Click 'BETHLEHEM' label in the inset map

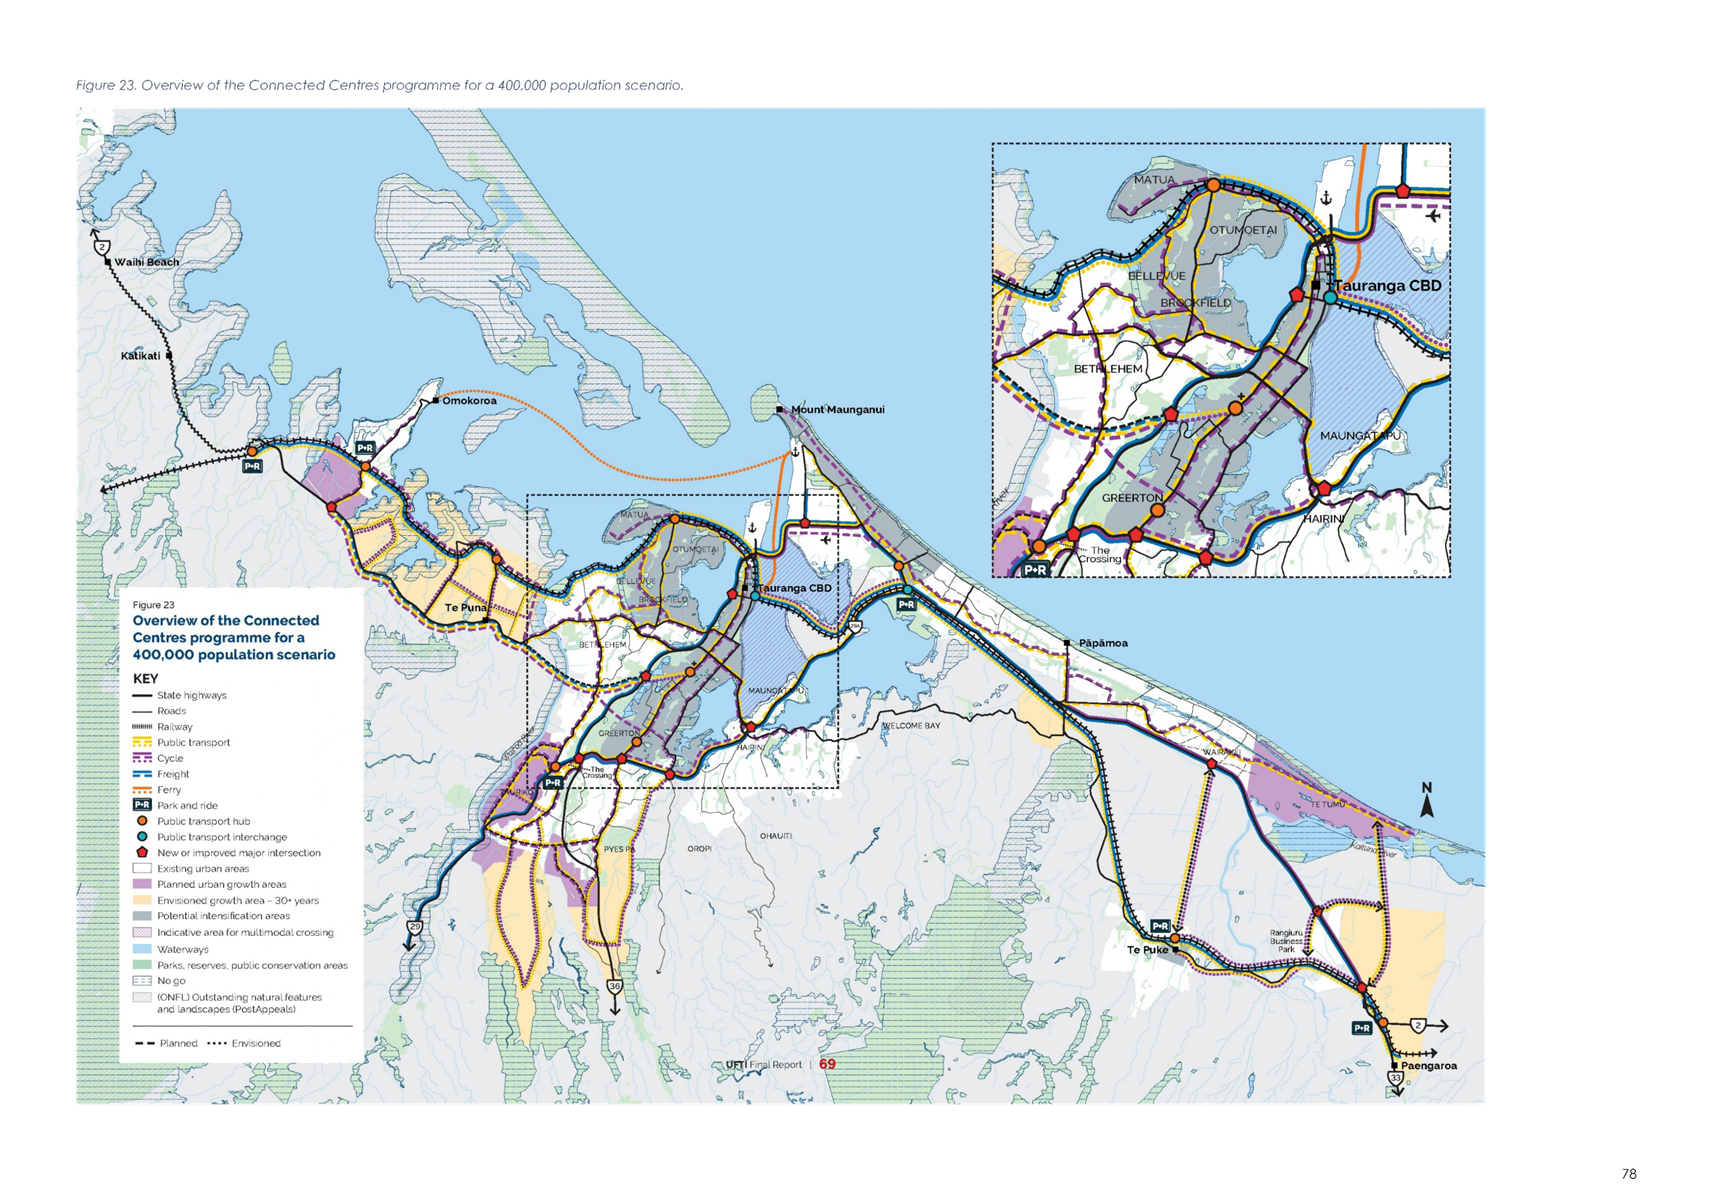coord(1108,368)
